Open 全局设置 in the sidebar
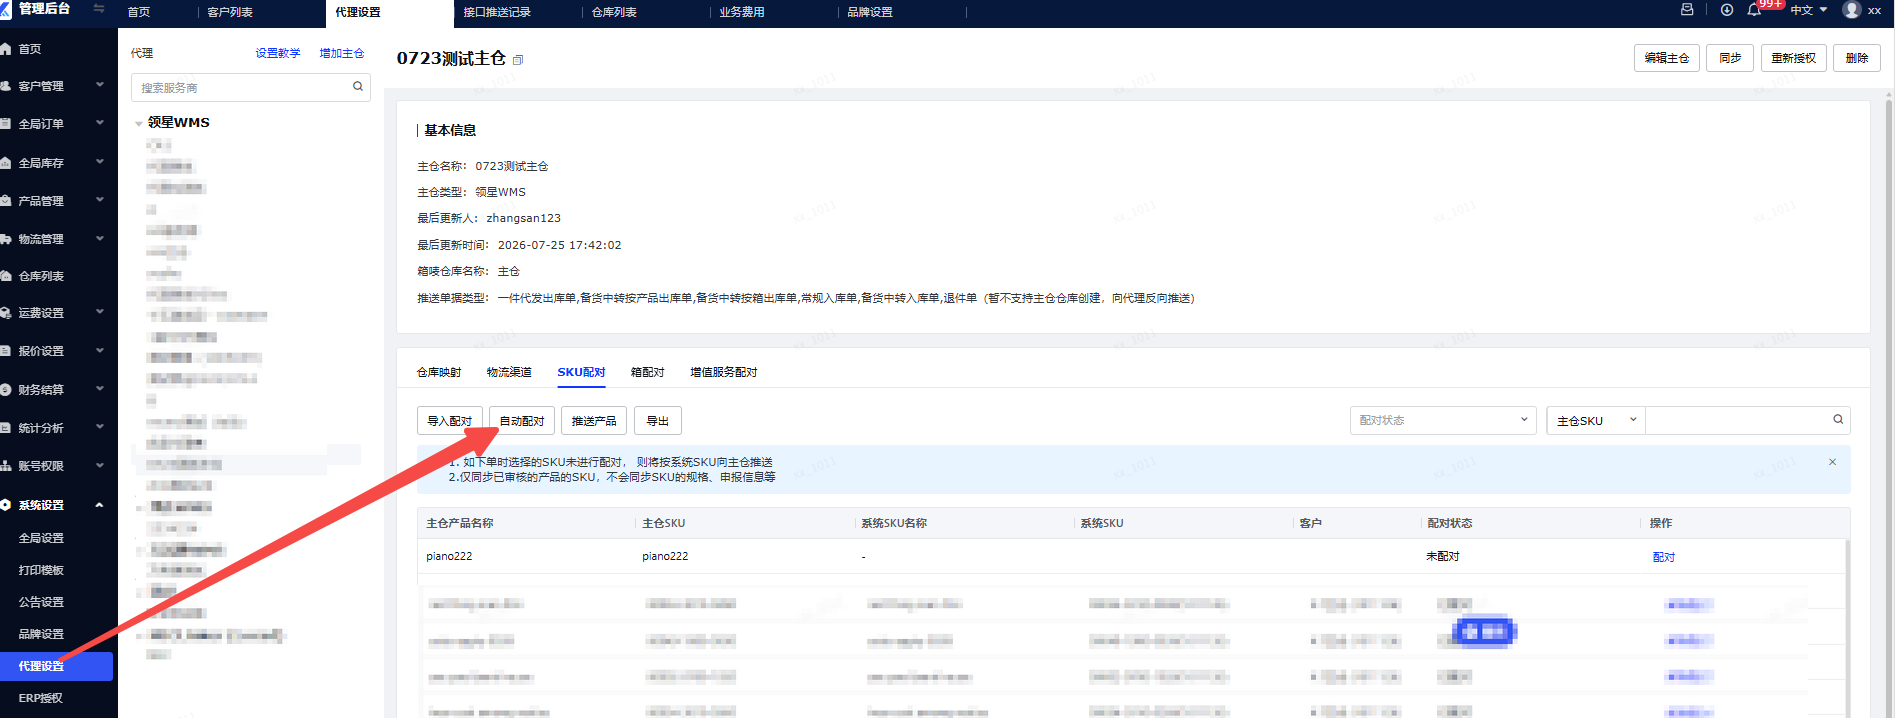1897x718 pixels. point(41,538)
